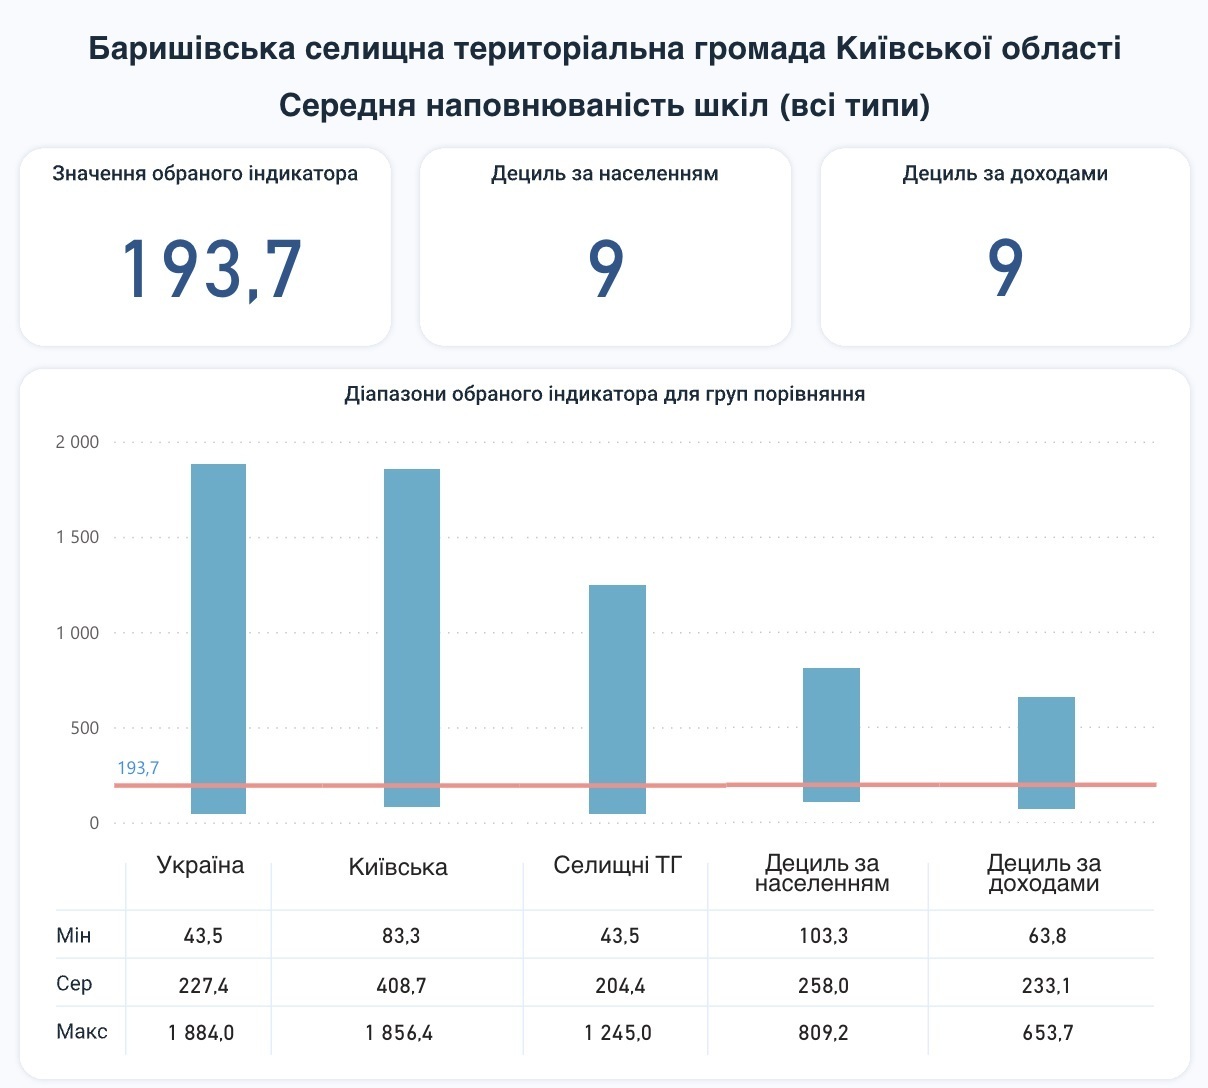Image resolution: width=1208 pixels, height=1088 pixels.
Task: Select the income decile card showing 9
Action: [1005, 247]
